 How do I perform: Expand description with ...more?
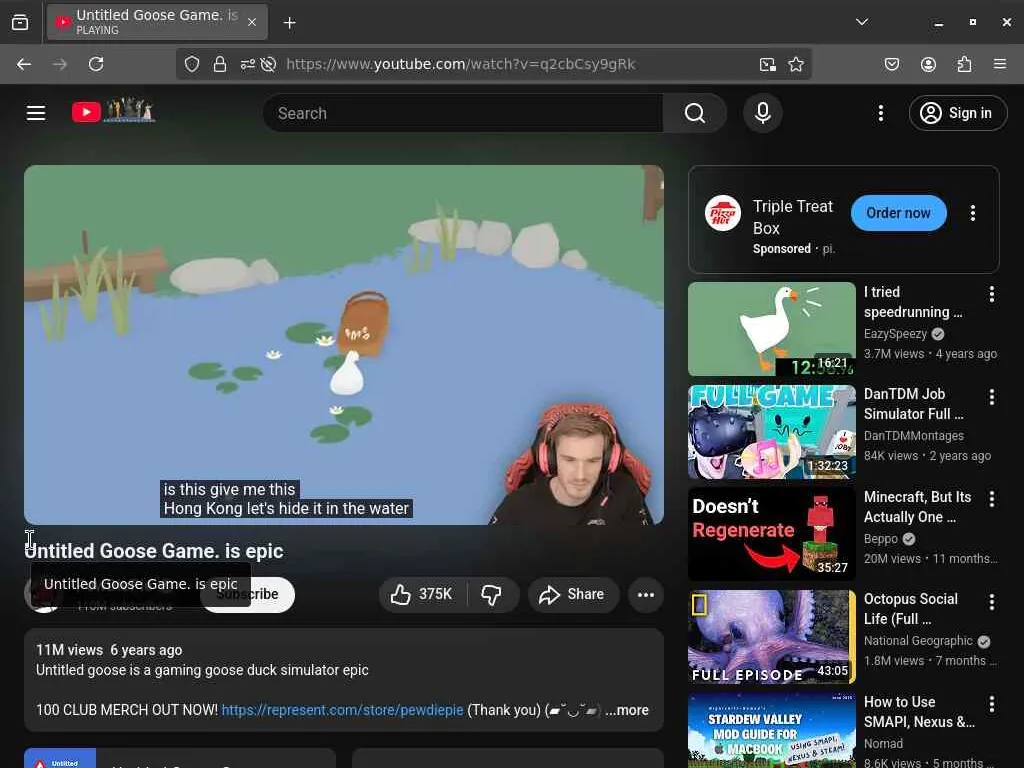[x=626, y=710]
